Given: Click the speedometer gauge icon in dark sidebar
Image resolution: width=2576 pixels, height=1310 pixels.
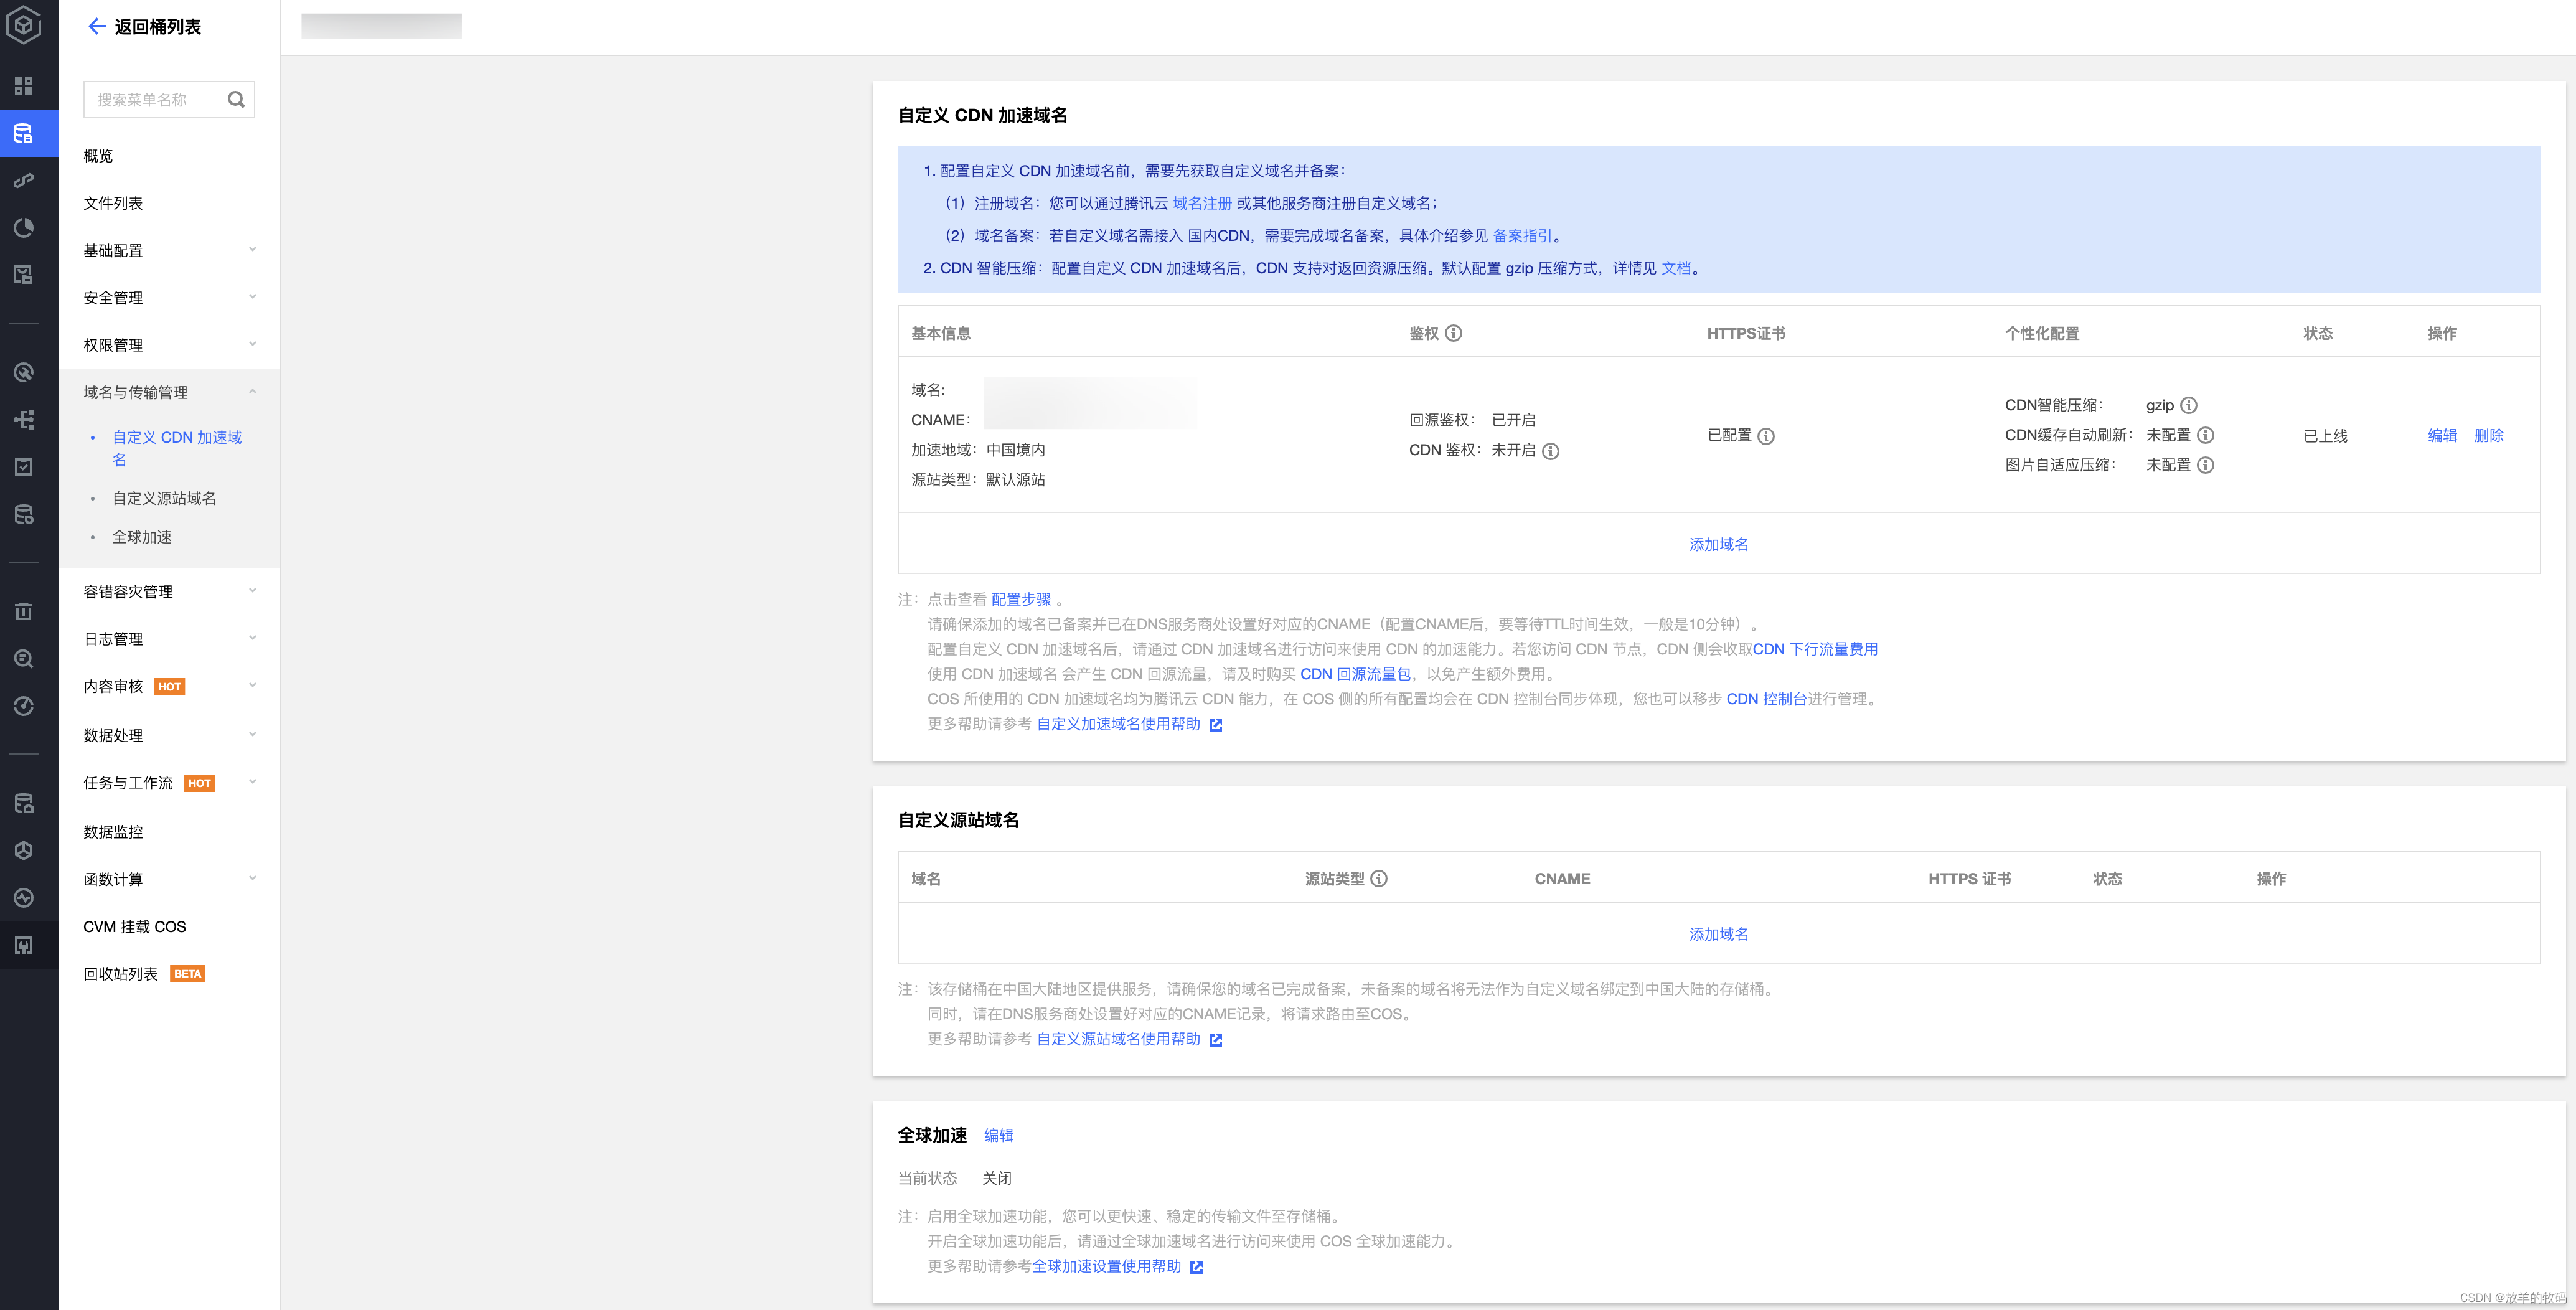Looking at the screenshot, I should 24,707.
